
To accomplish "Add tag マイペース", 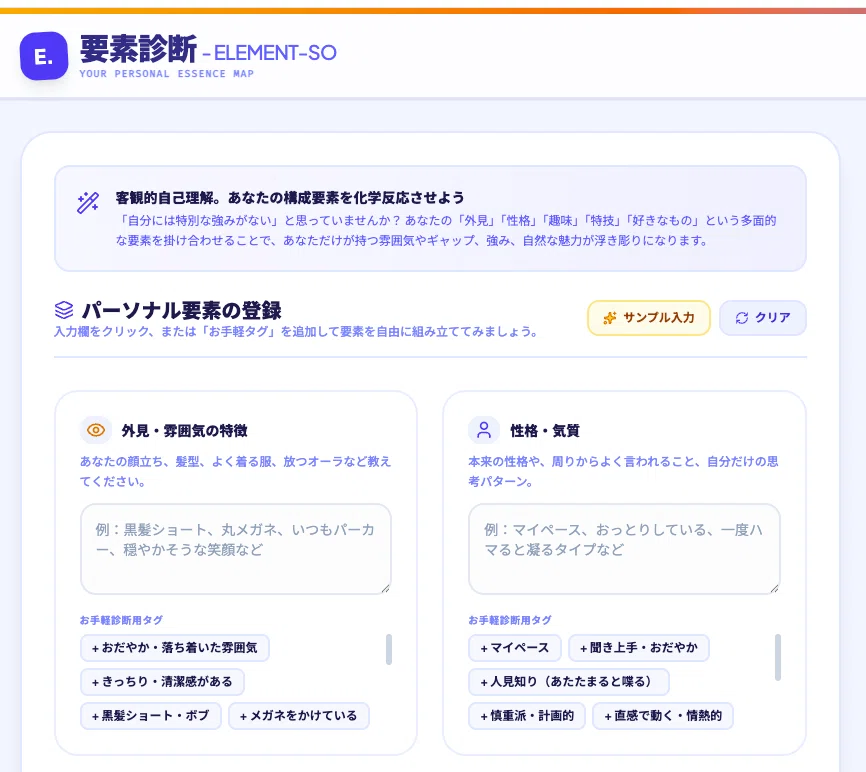I will (515, 648).
